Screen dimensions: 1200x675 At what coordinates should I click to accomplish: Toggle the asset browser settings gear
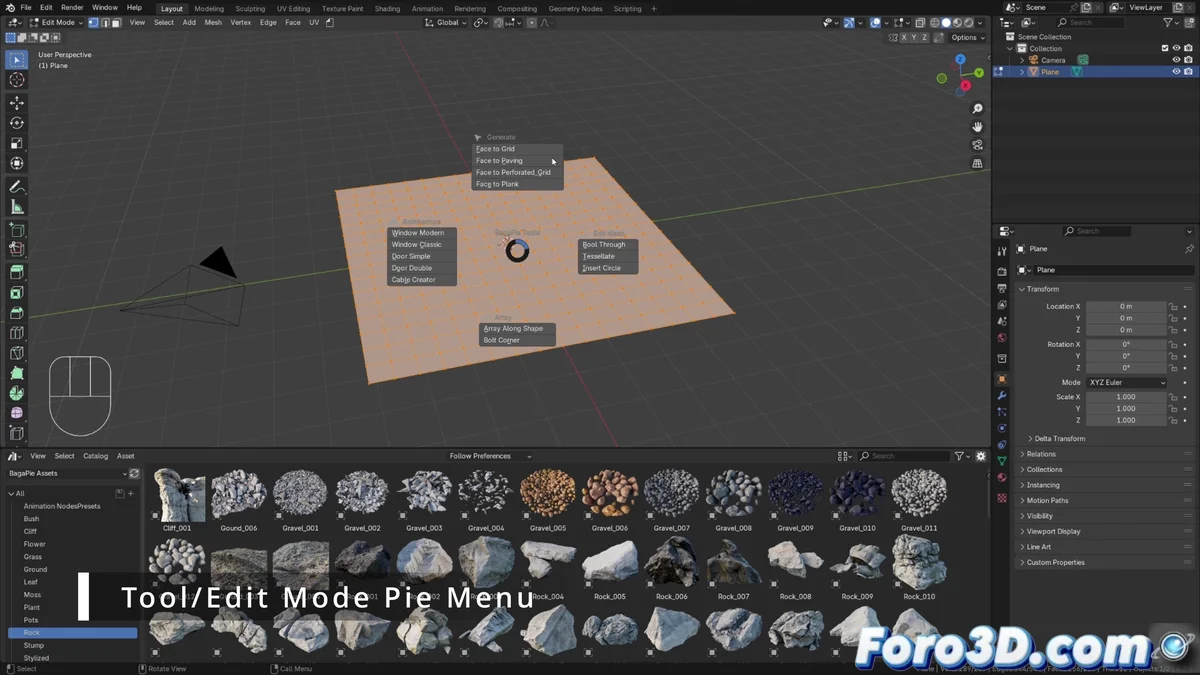tap(980, 456)
